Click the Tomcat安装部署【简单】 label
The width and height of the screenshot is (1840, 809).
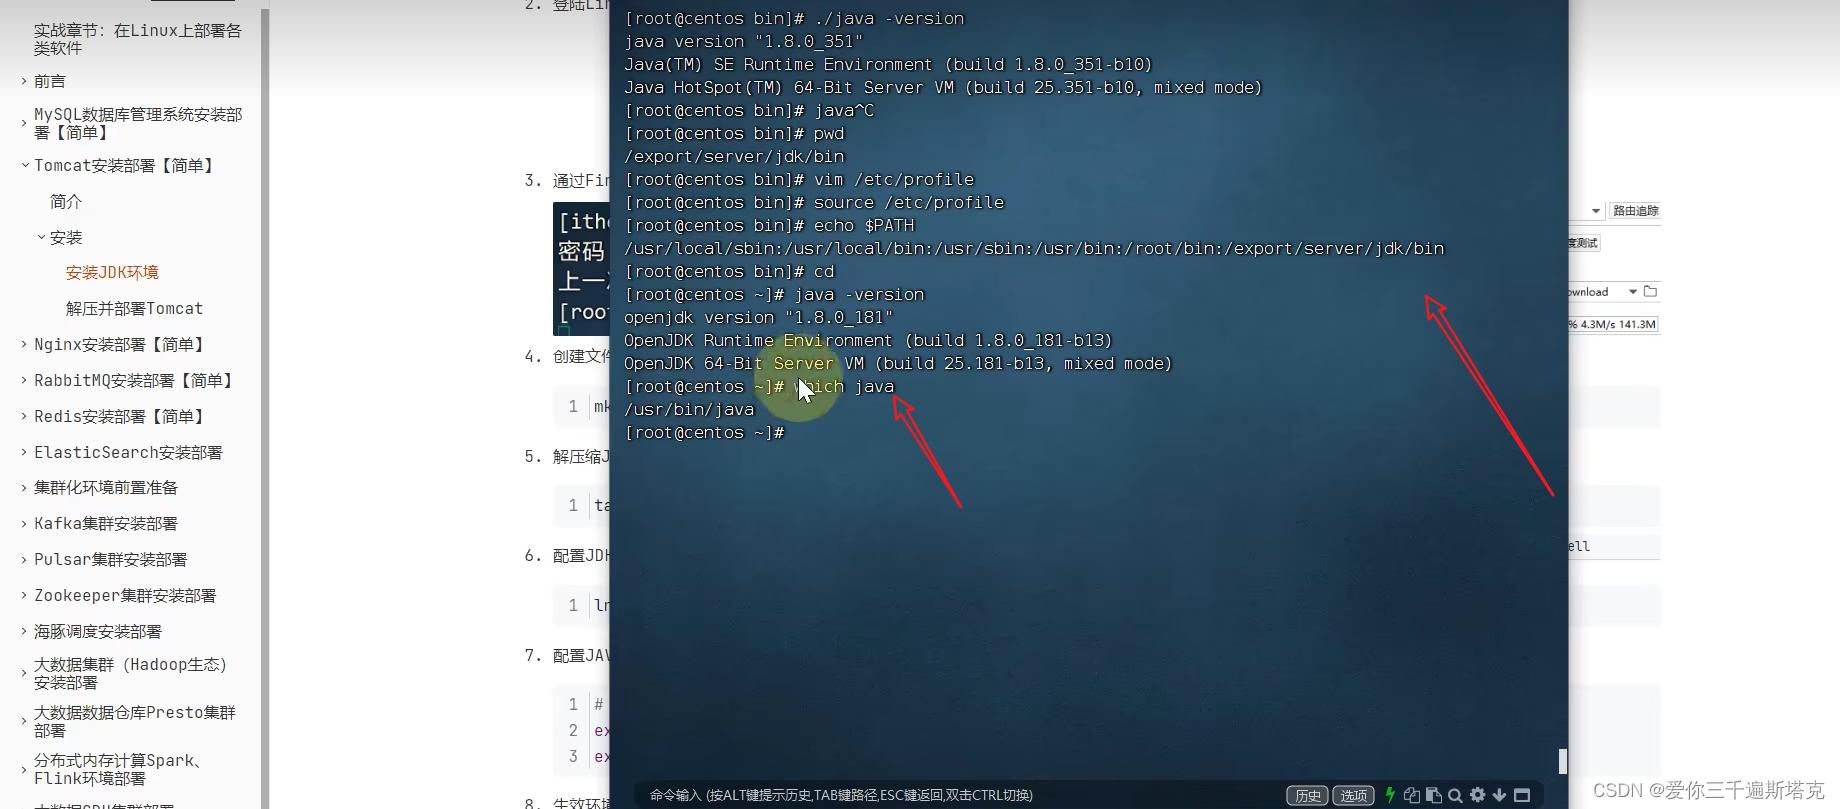123,166
